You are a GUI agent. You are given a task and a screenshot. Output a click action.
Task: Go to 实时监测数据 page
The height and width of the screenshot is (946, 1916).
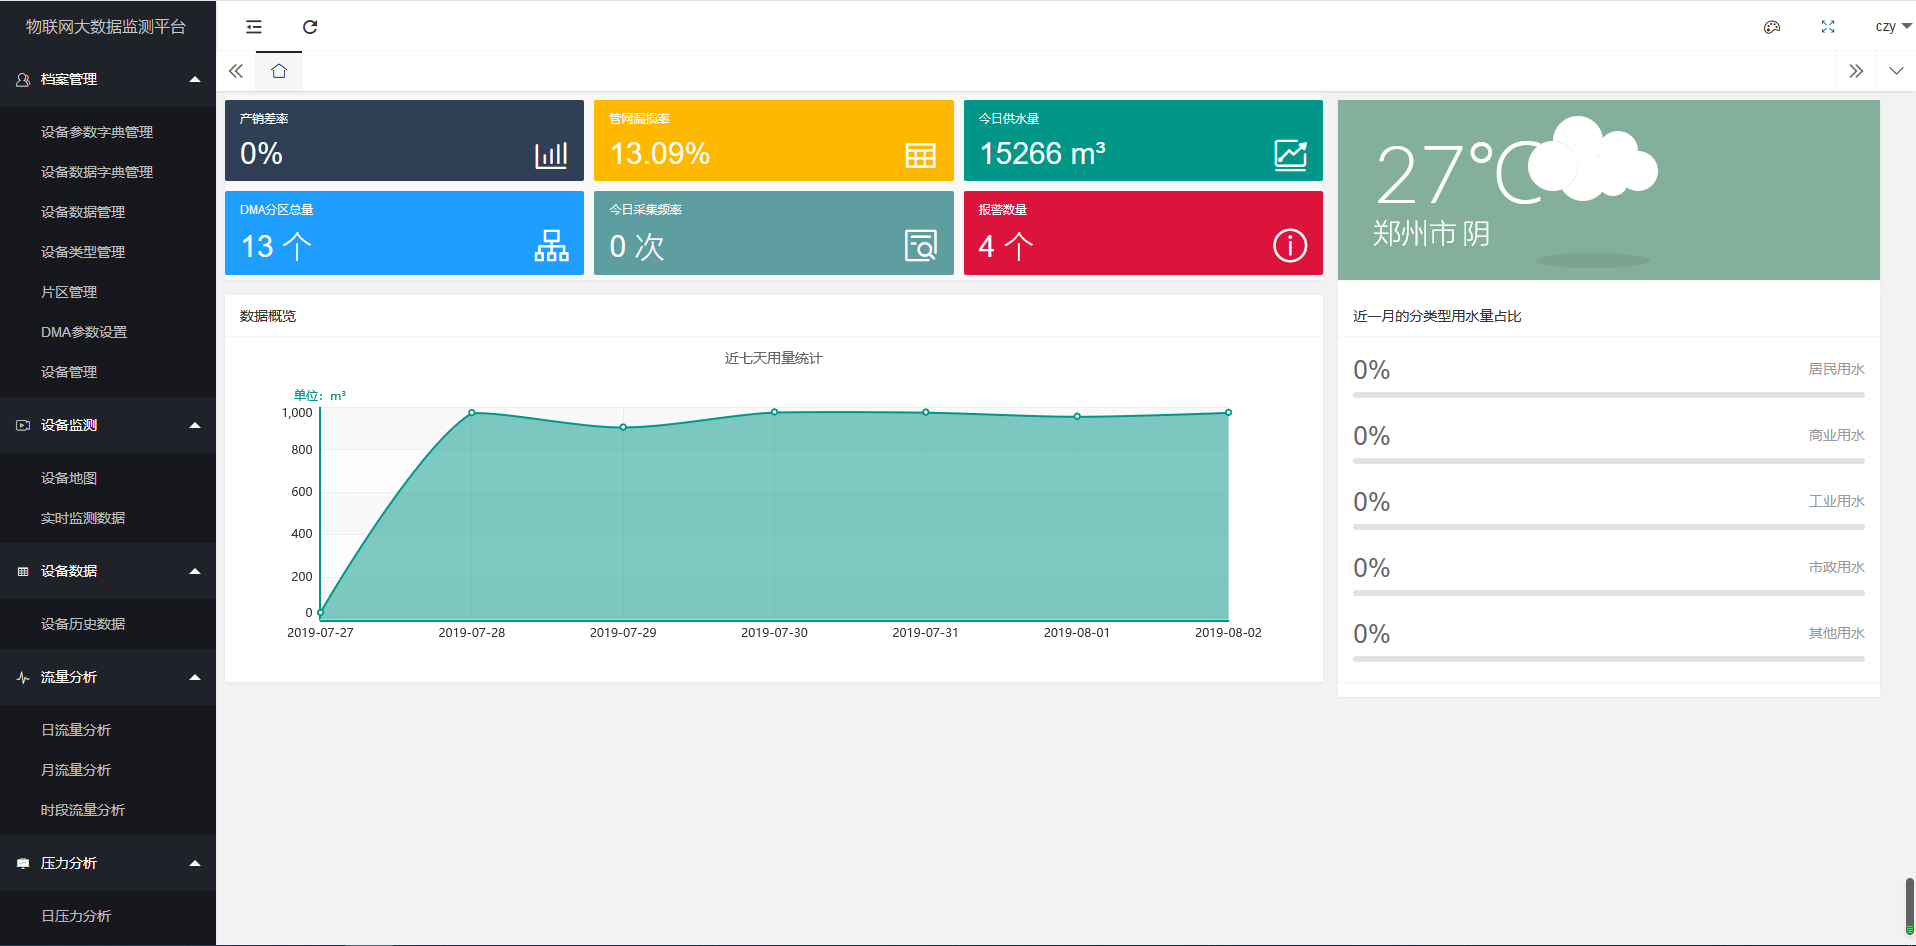pos(83,518)
